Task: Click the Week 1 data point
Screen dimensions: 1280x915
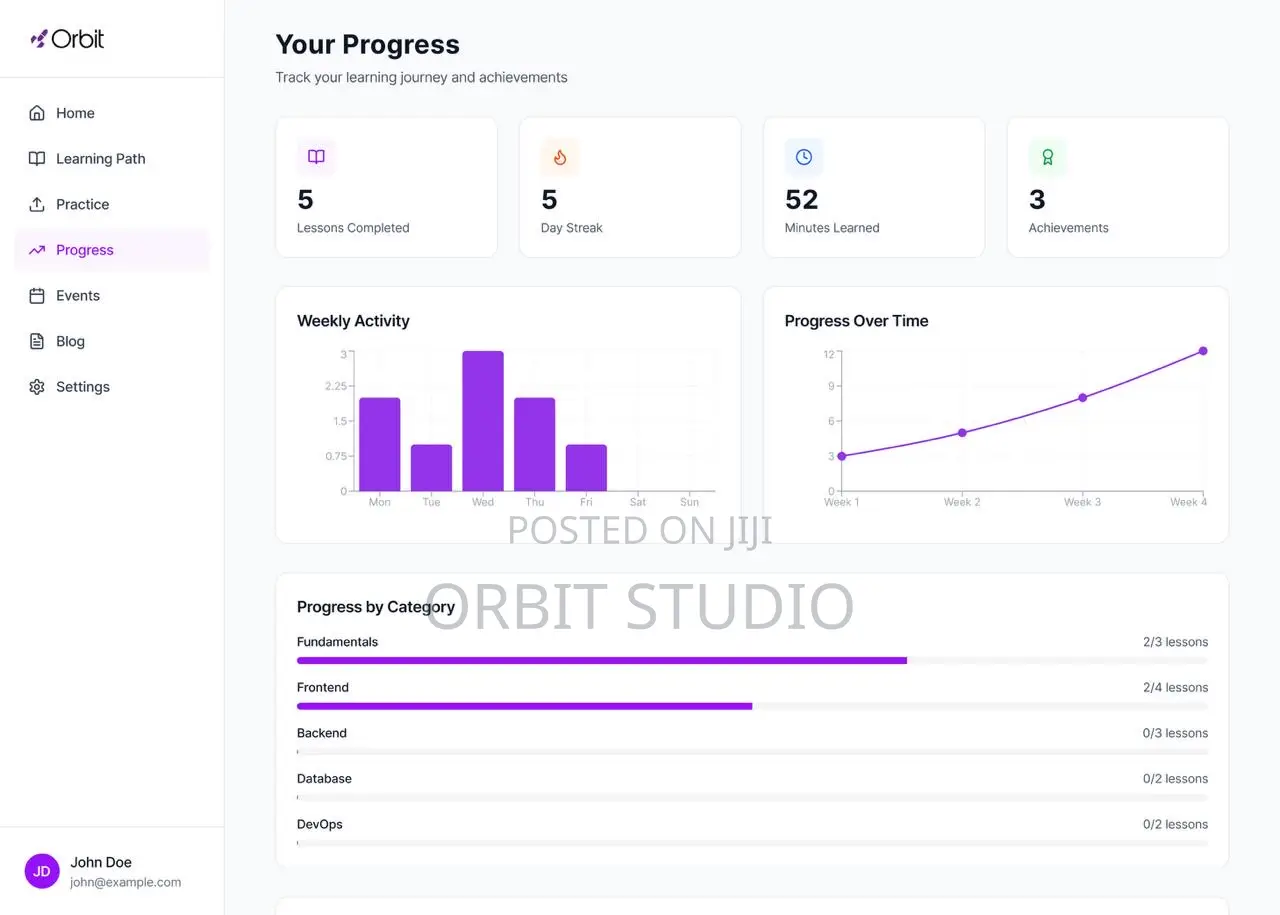Action: 842,456
